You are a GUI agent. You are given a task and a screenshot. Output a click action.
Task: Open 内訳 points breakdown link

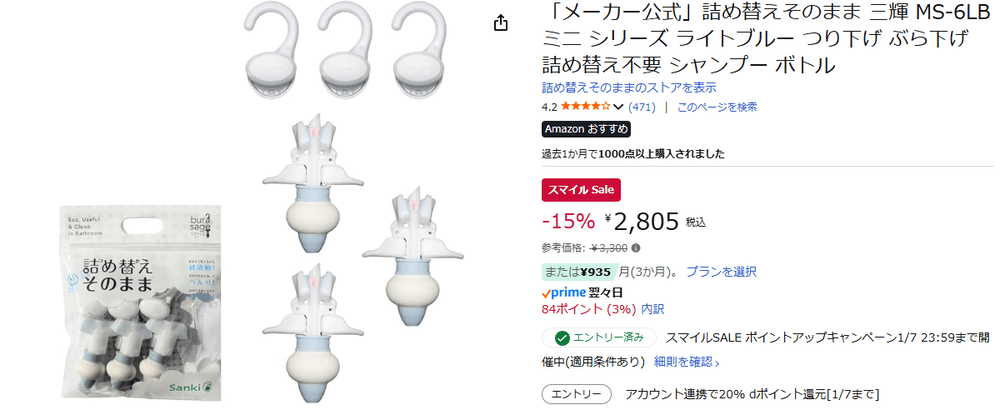pyautogui.click(x=652, y=309)
